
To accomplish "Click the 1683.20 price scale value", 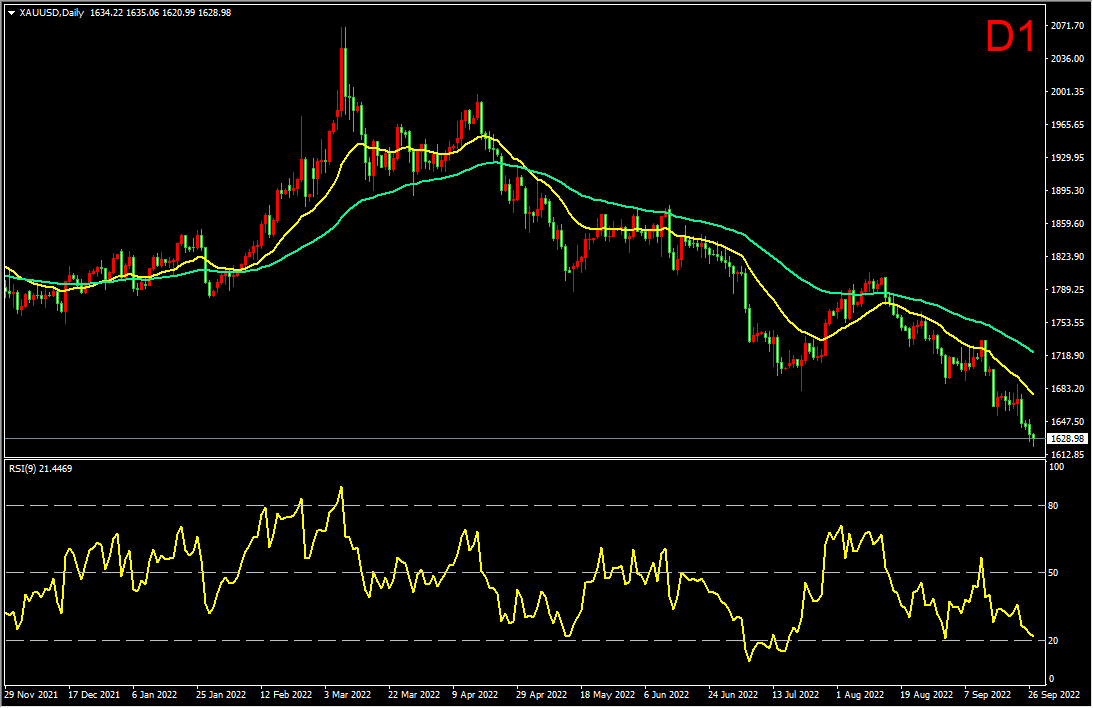I will point(1067,388).
